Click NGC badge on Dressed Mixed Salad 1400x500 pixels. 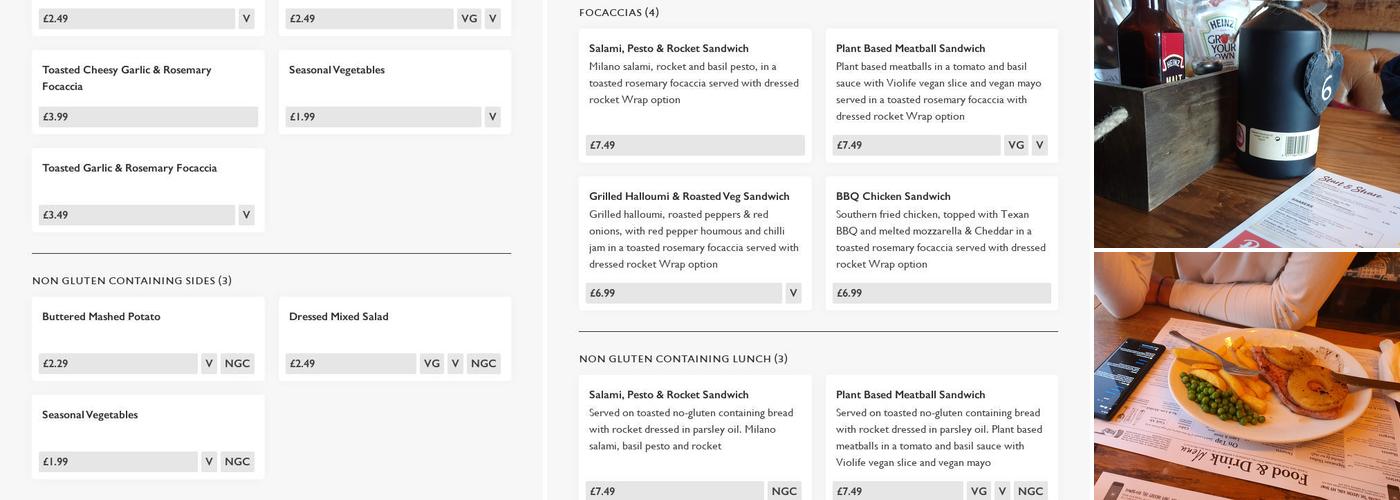(483, 364)
